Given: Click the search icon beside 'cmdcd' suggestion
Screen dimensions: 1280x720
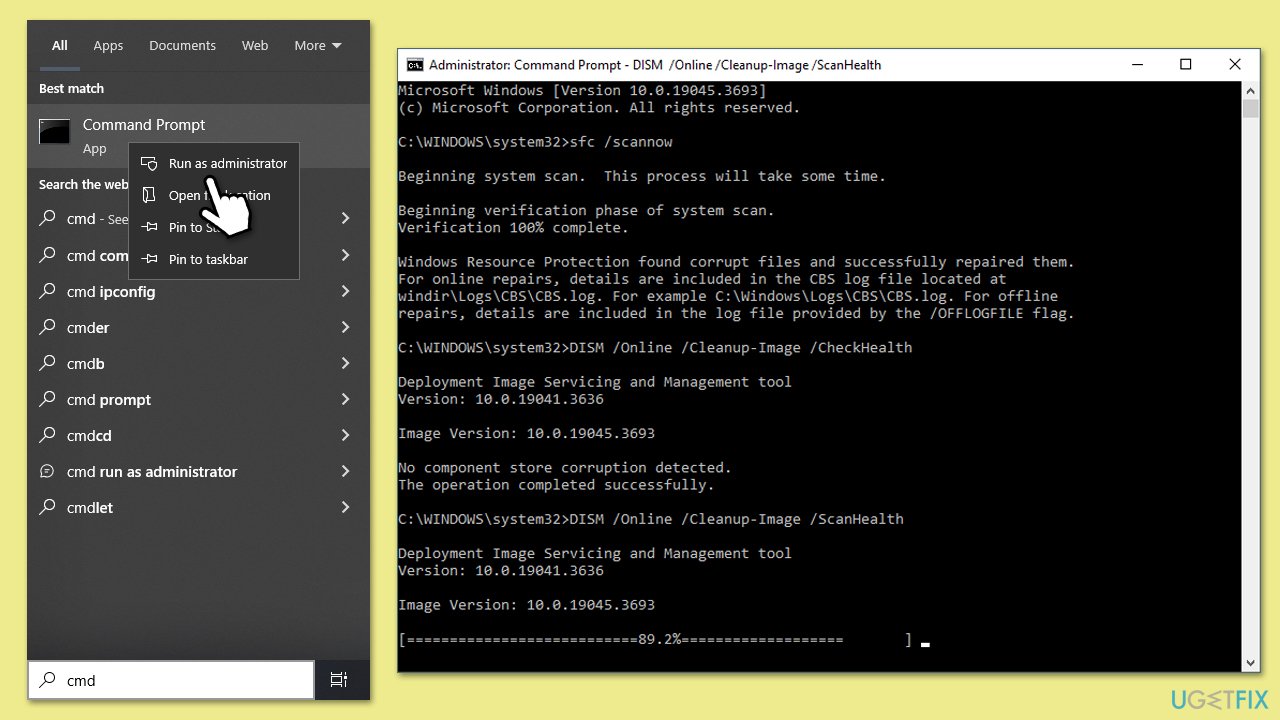Looking at the screenshot, I should (x=47, y=435).
